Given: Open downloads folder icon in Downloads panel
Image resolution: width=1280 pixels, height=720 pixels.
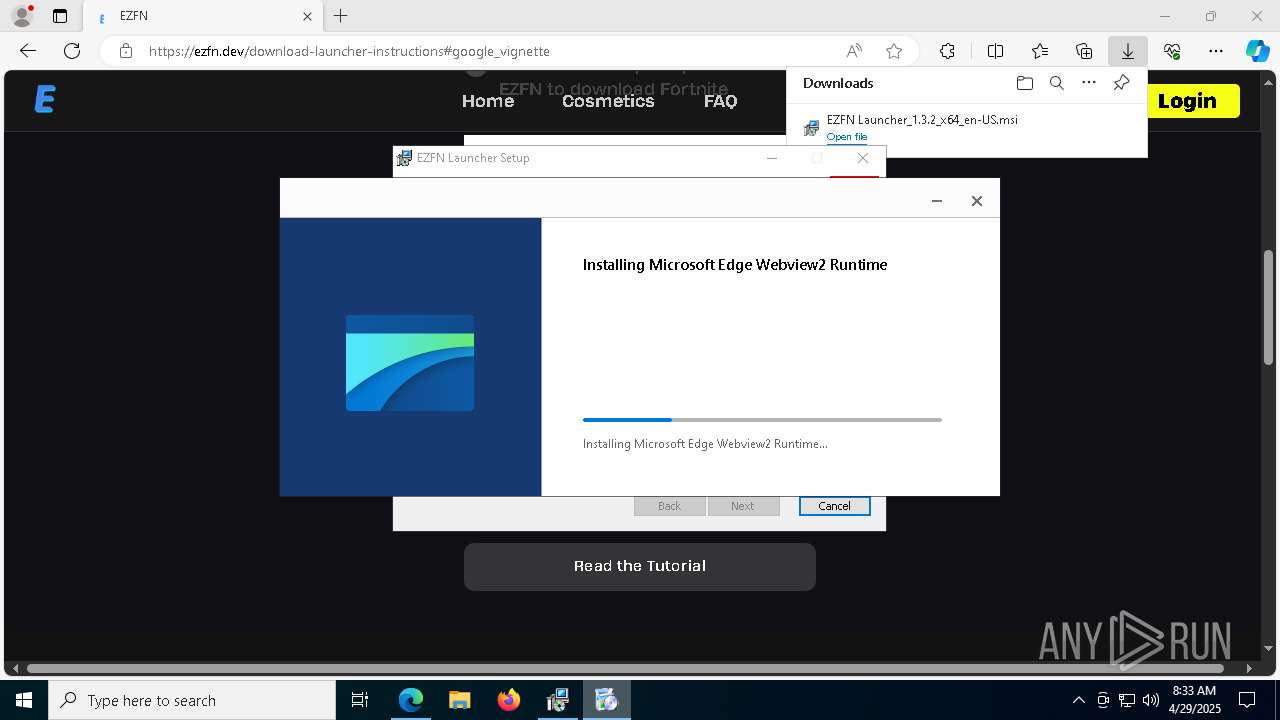Looking at the screenshot, I should pos(1024,83).
